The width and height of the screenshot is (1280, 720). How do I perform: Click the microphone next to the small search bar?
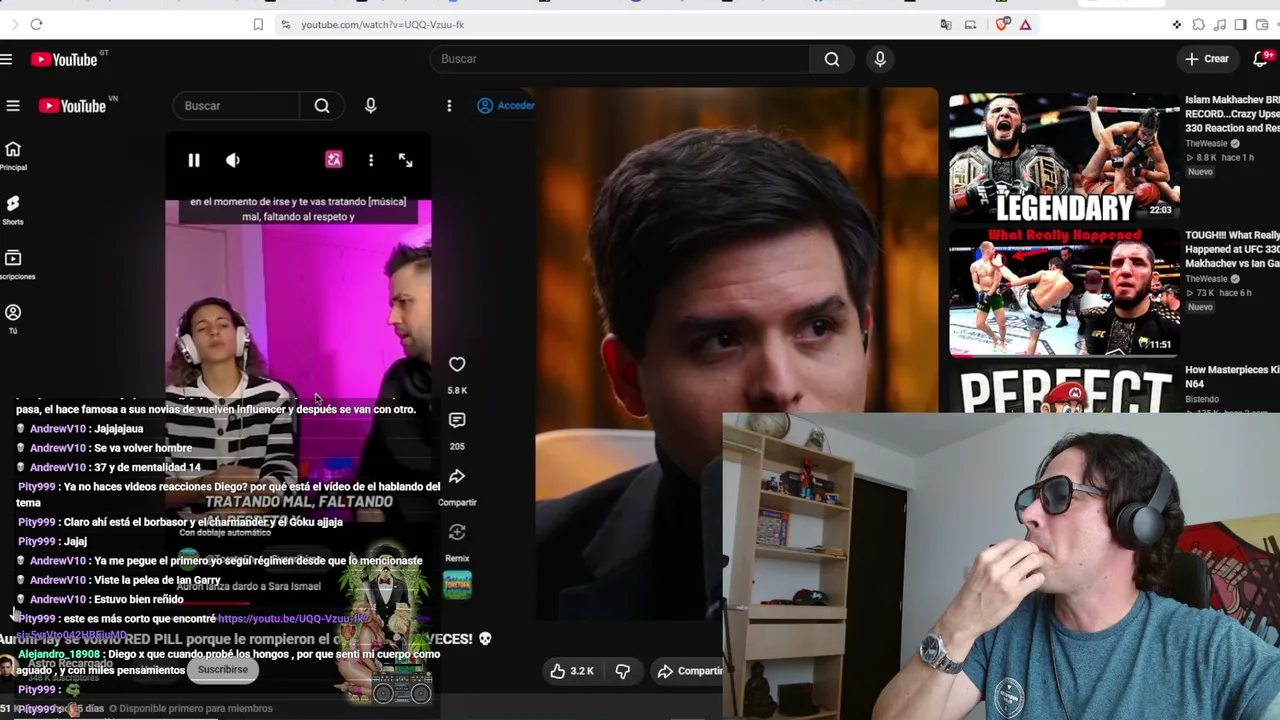click(371, 105)
